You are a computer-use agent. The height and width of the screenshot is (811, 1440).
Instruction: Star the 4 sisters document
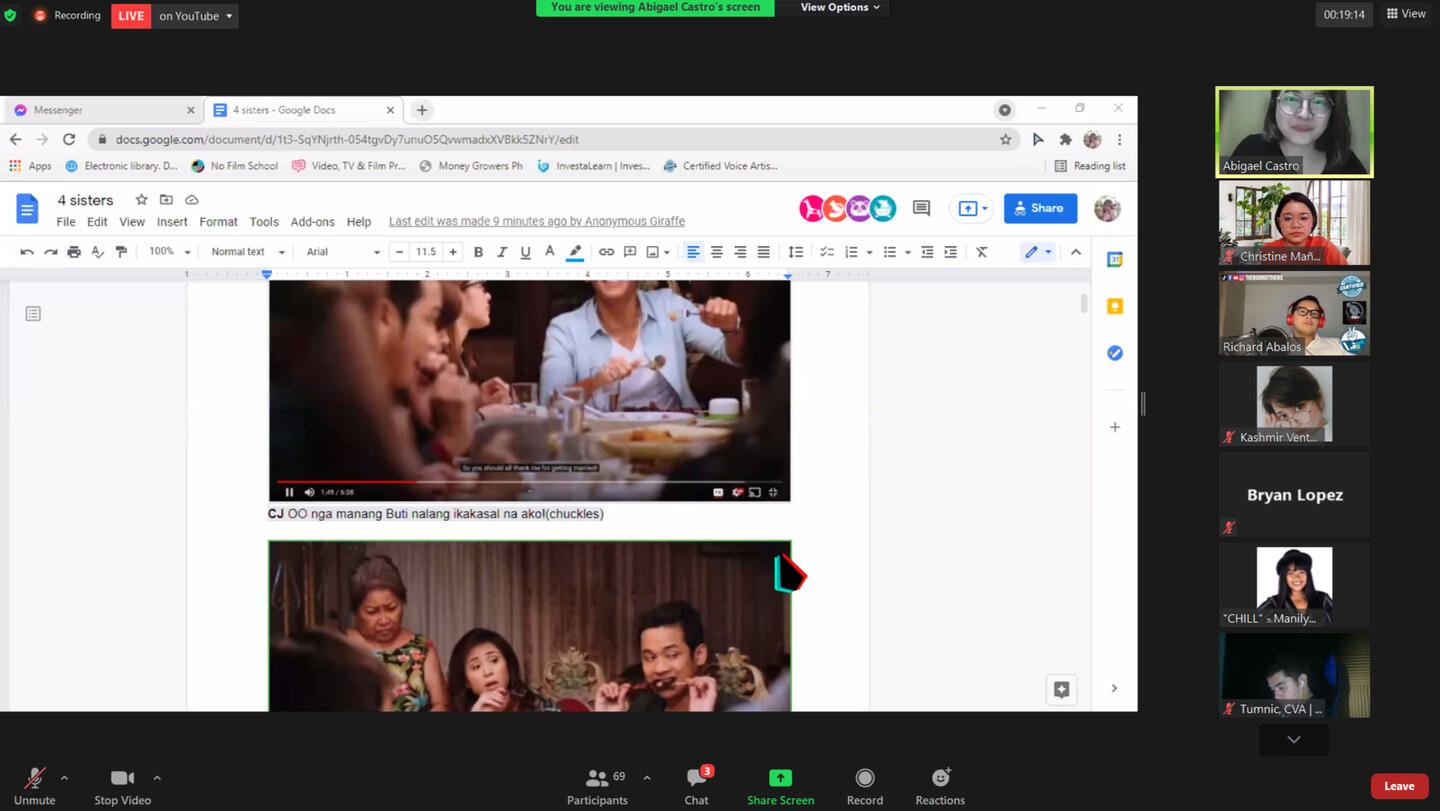pyautogui.click(x=141, y=200)
